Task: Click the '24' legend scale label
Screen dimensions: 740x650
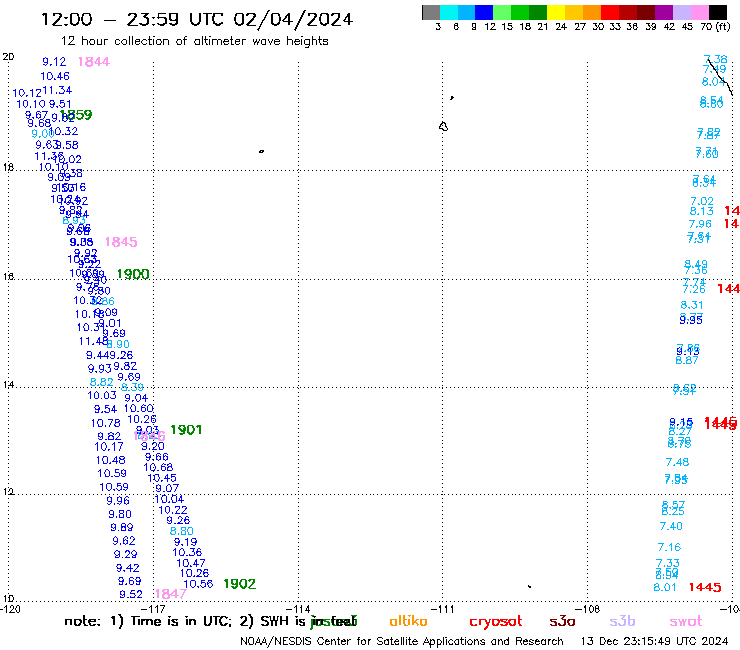Action: click(561, 27)
